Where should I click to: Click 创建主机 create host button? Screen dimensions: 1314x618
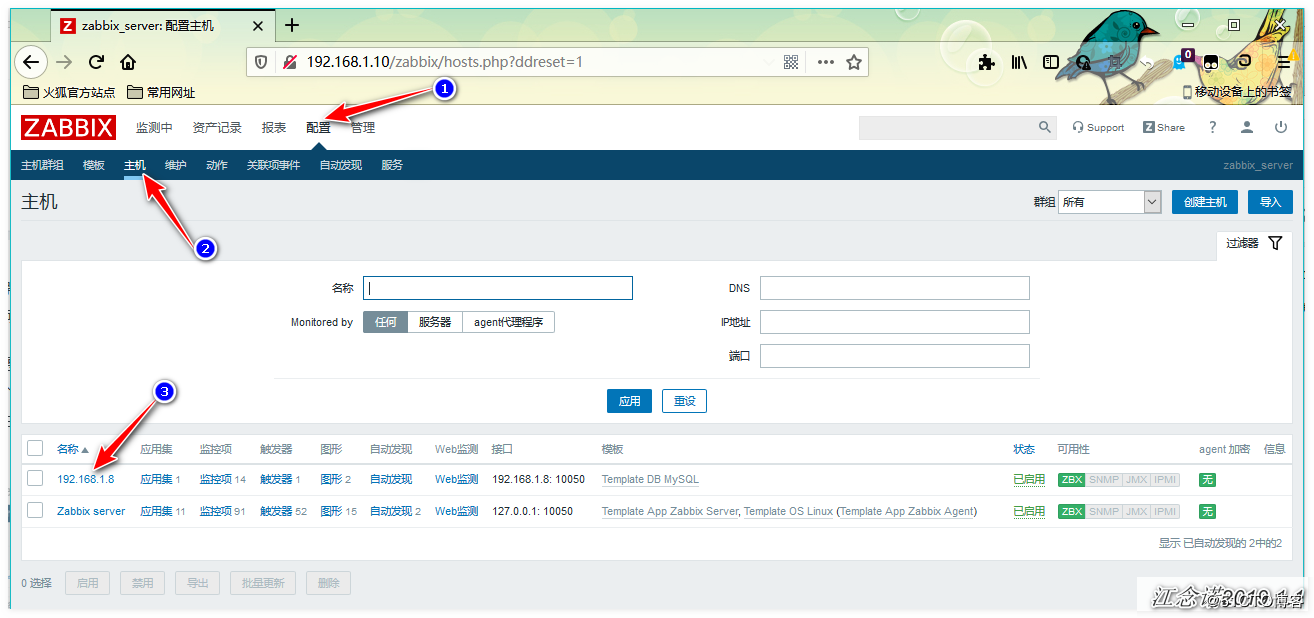tap(1205, 202)
